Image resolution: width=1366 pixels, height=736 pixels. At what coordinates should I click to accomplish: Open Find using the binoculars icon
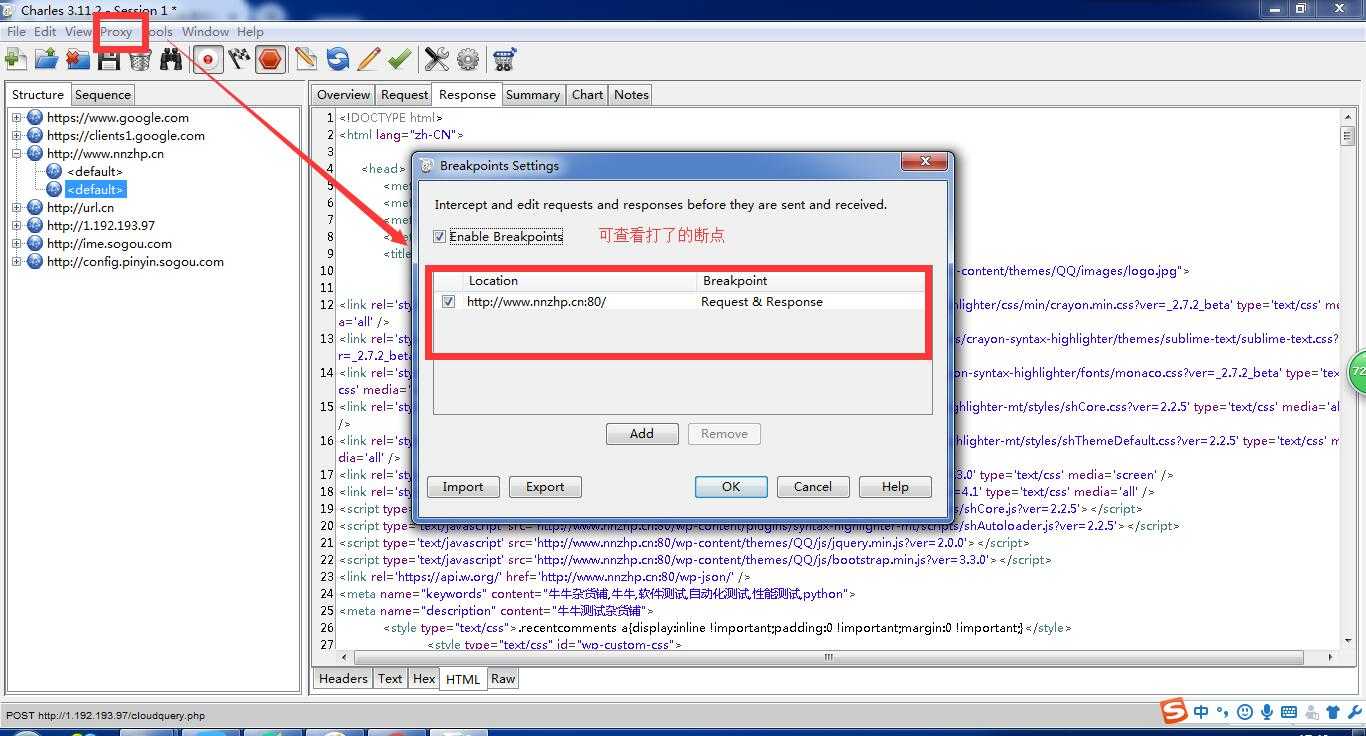(x=171, y=60)
